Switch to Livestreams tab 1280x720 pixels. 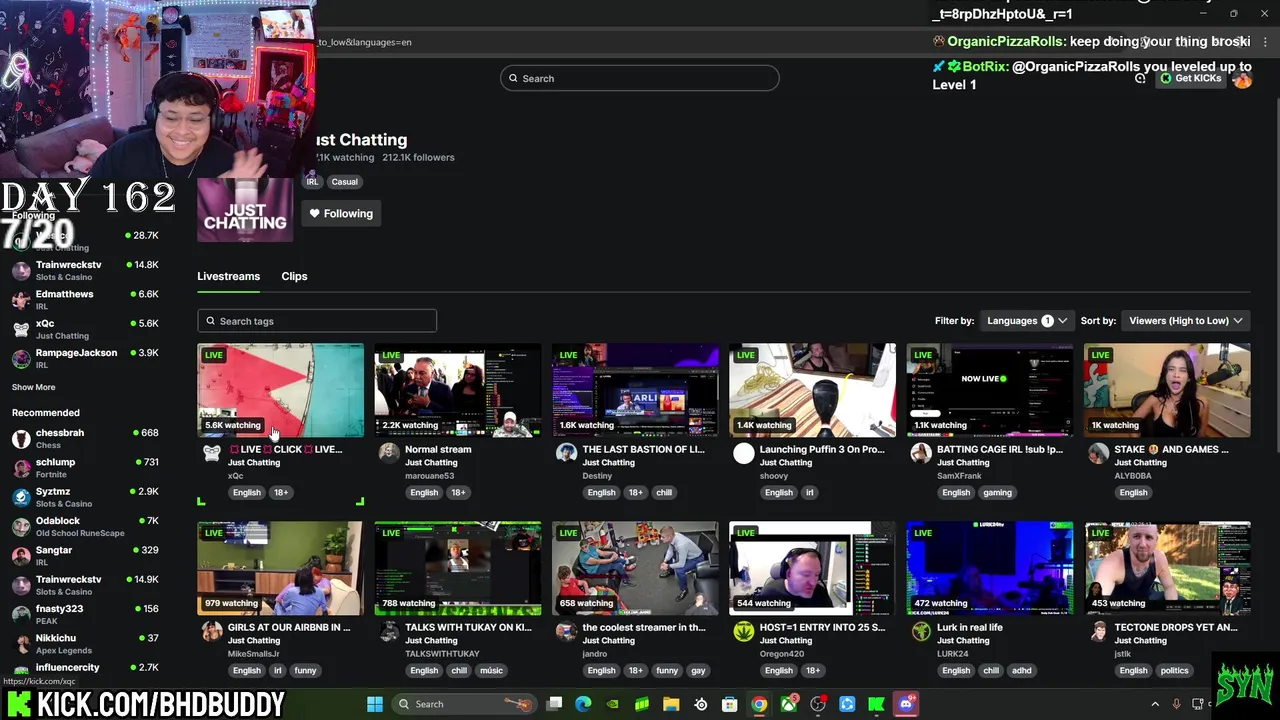[228, 276]
